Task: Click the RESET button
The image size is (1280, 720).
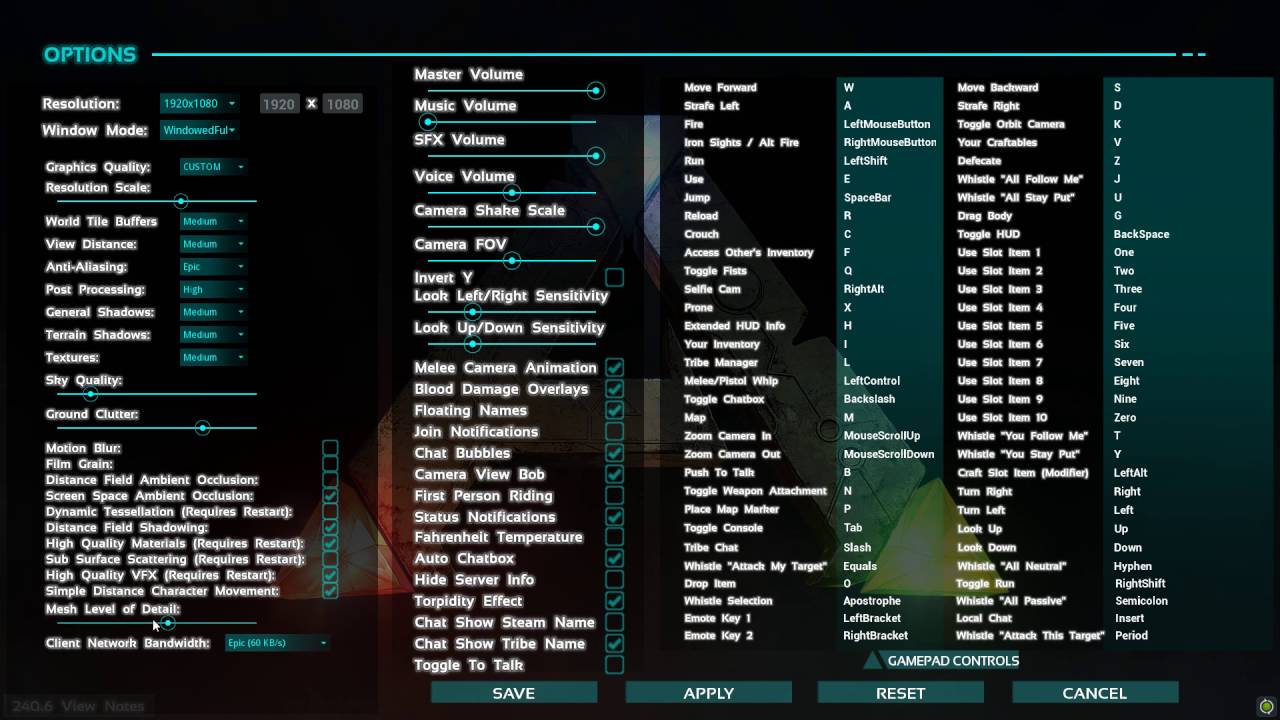Action: (901, 693)
